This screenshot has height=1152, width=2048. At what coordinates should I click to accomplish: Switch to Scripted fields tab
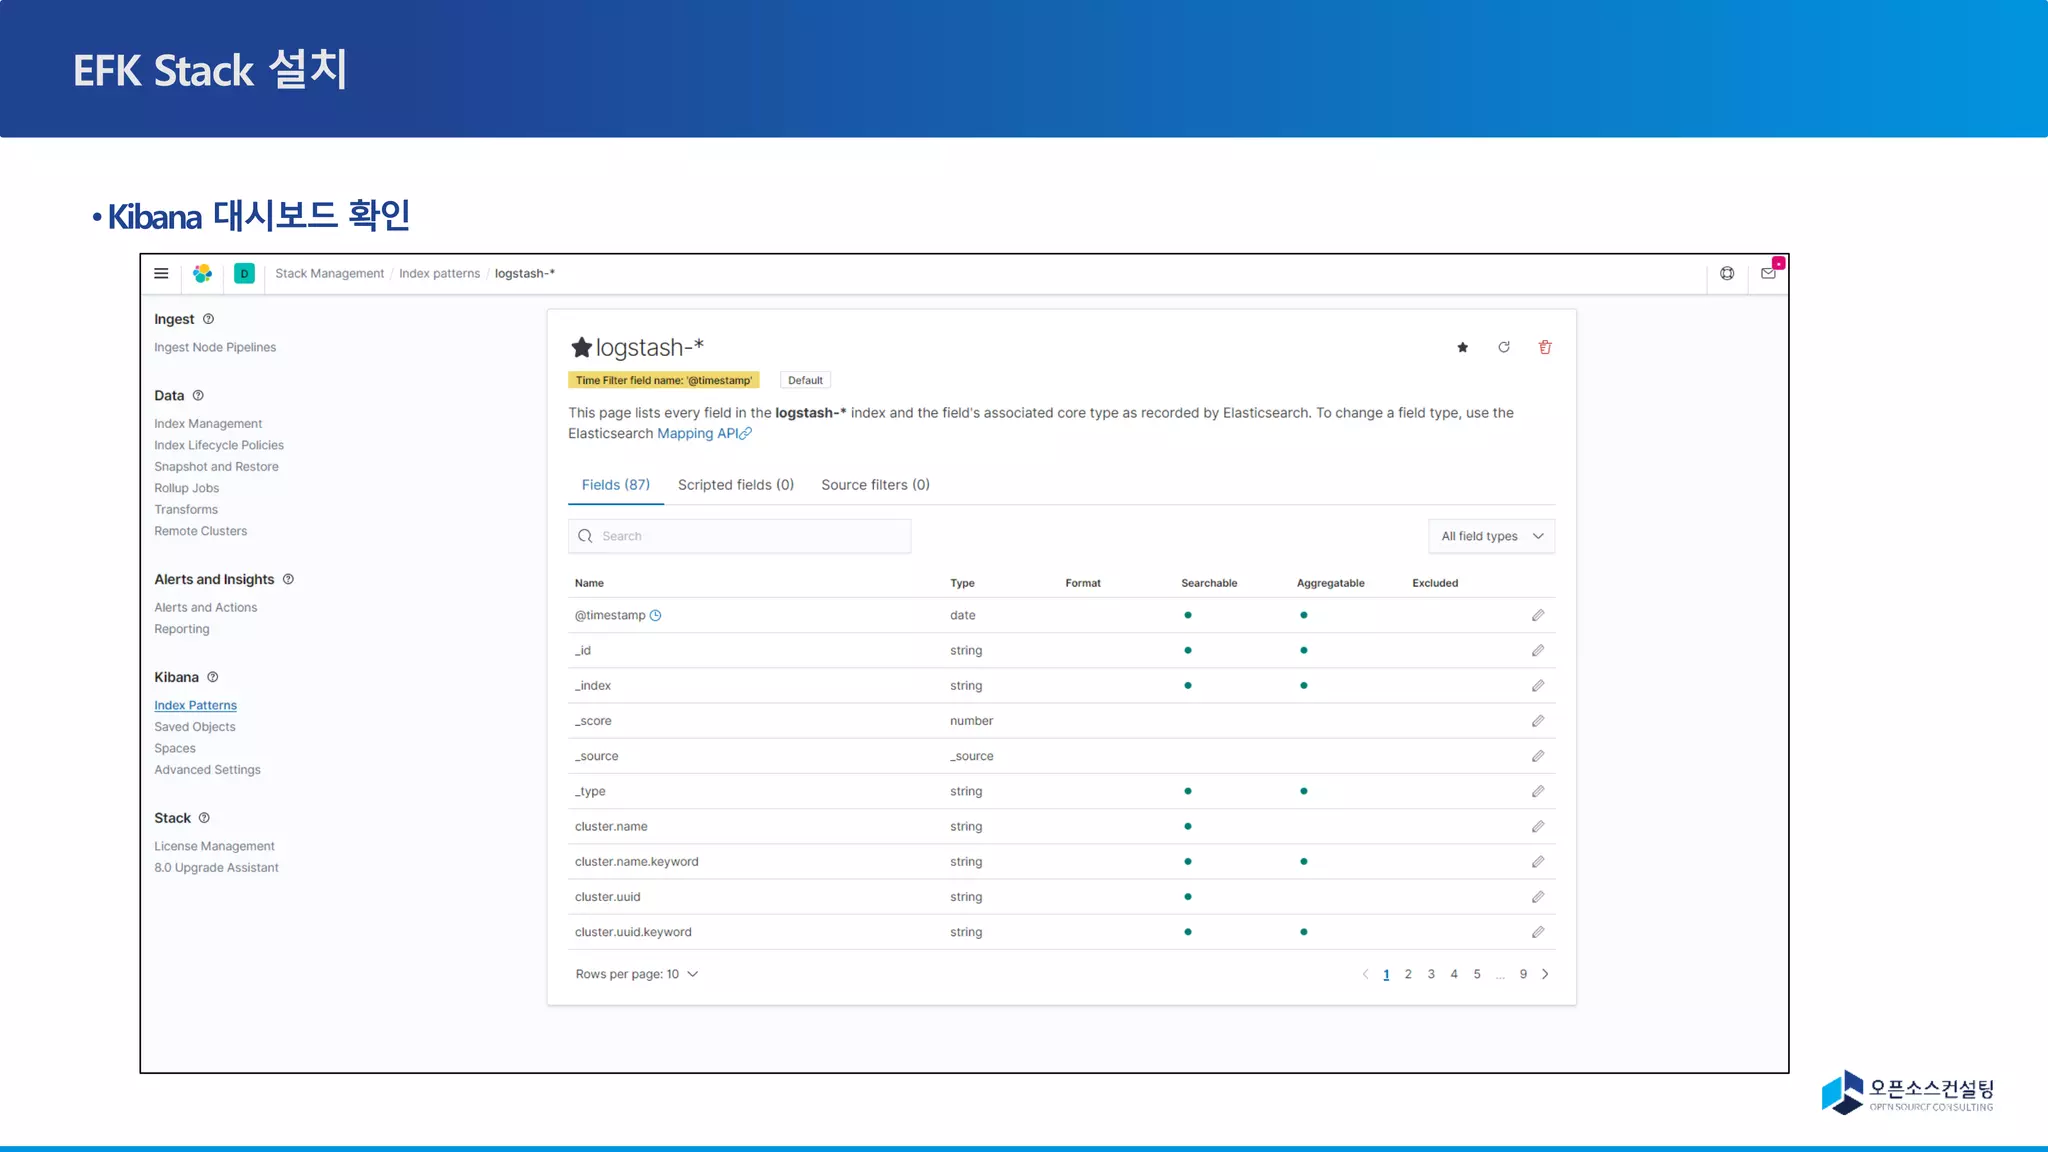pyautogui.click(x=735, y=485)
